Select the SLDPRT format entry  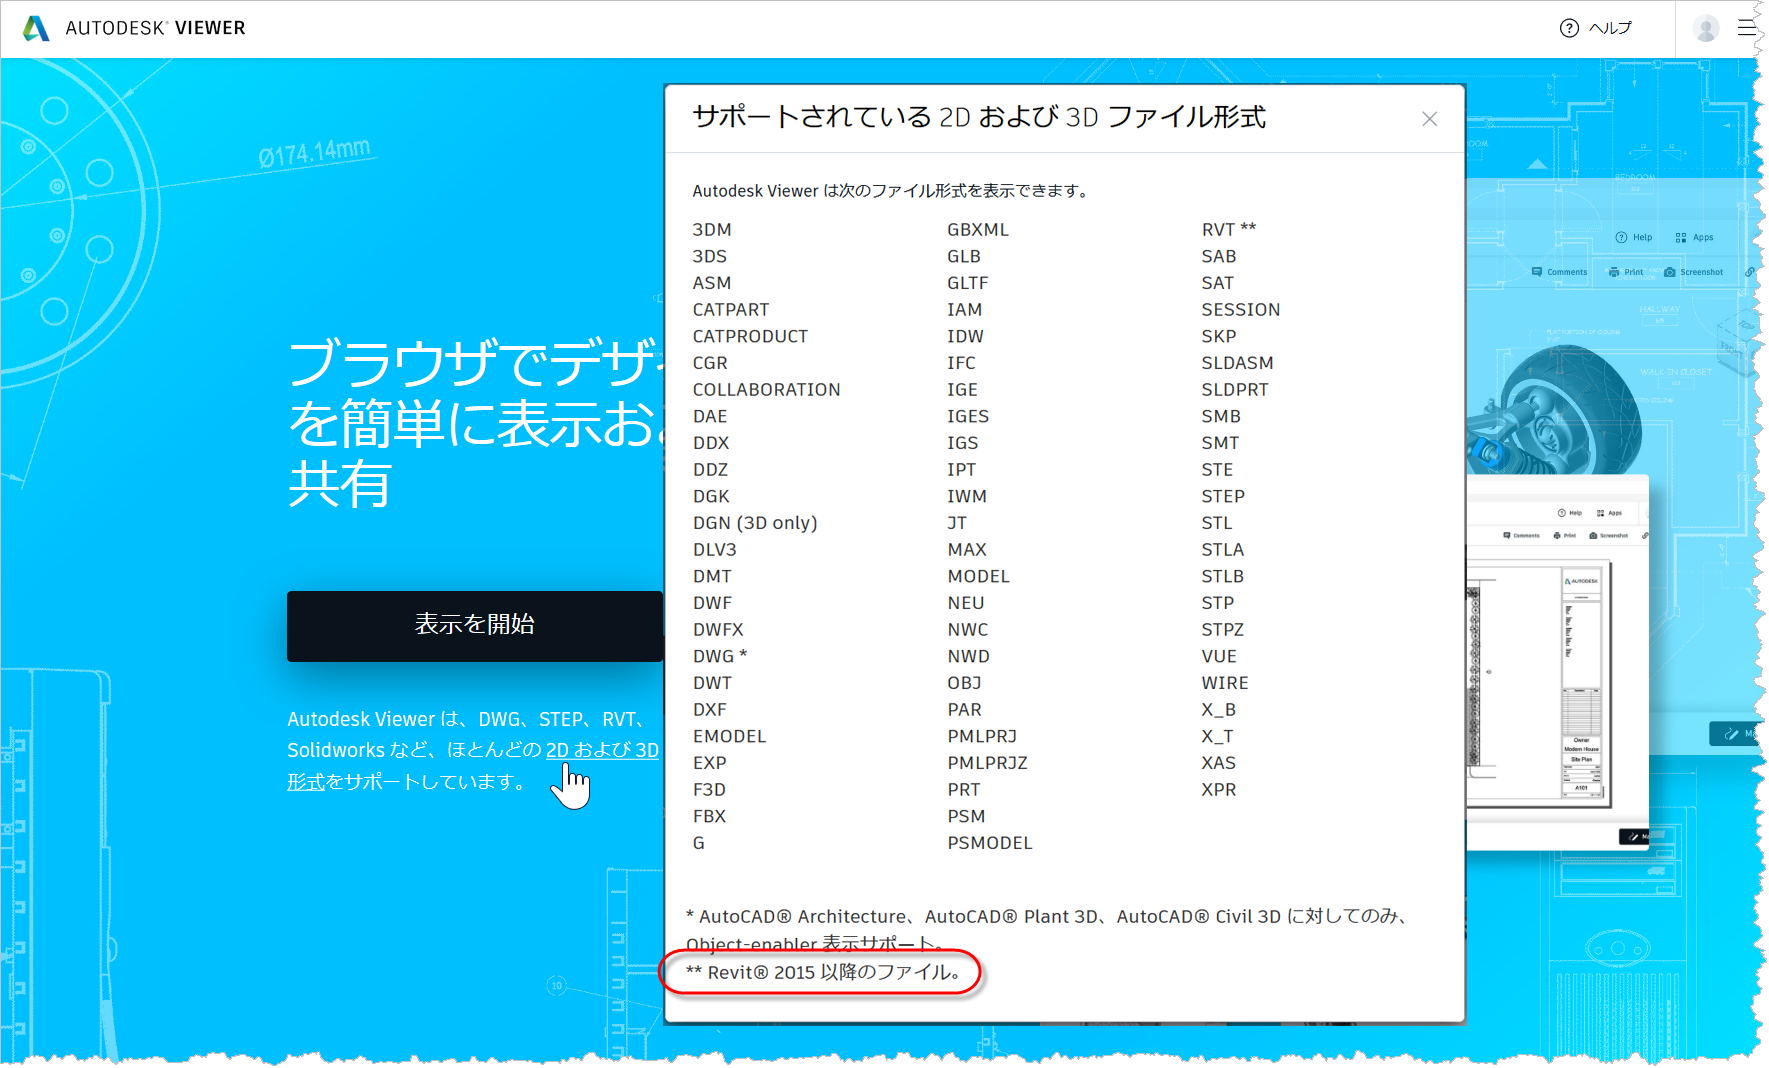pyautogui.click(x=1234, y=390)
